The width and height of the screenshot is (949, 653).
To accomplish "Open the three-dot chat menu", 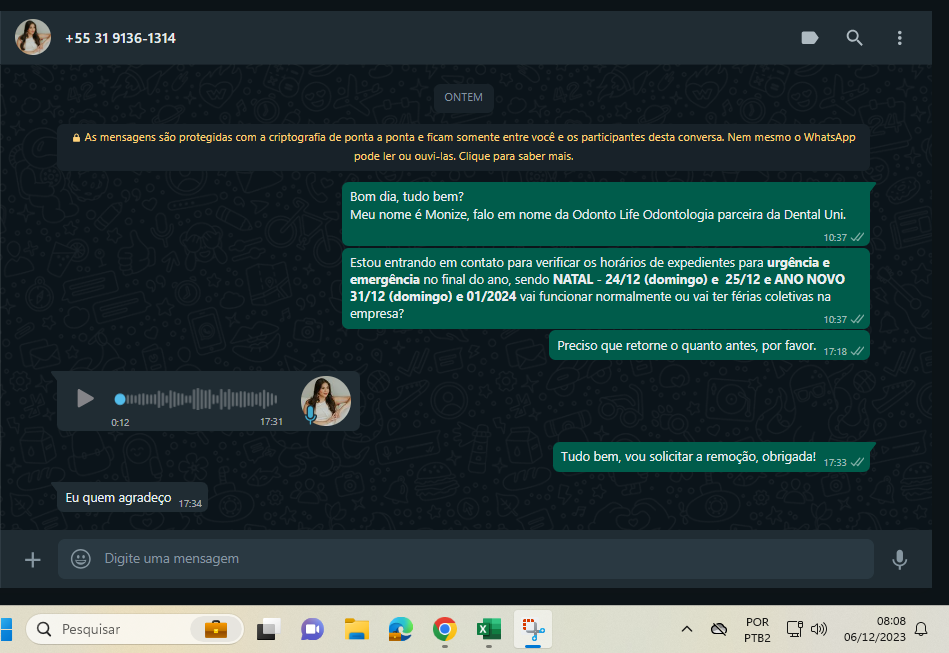I will pyautogui.click(x=899, y=38).
